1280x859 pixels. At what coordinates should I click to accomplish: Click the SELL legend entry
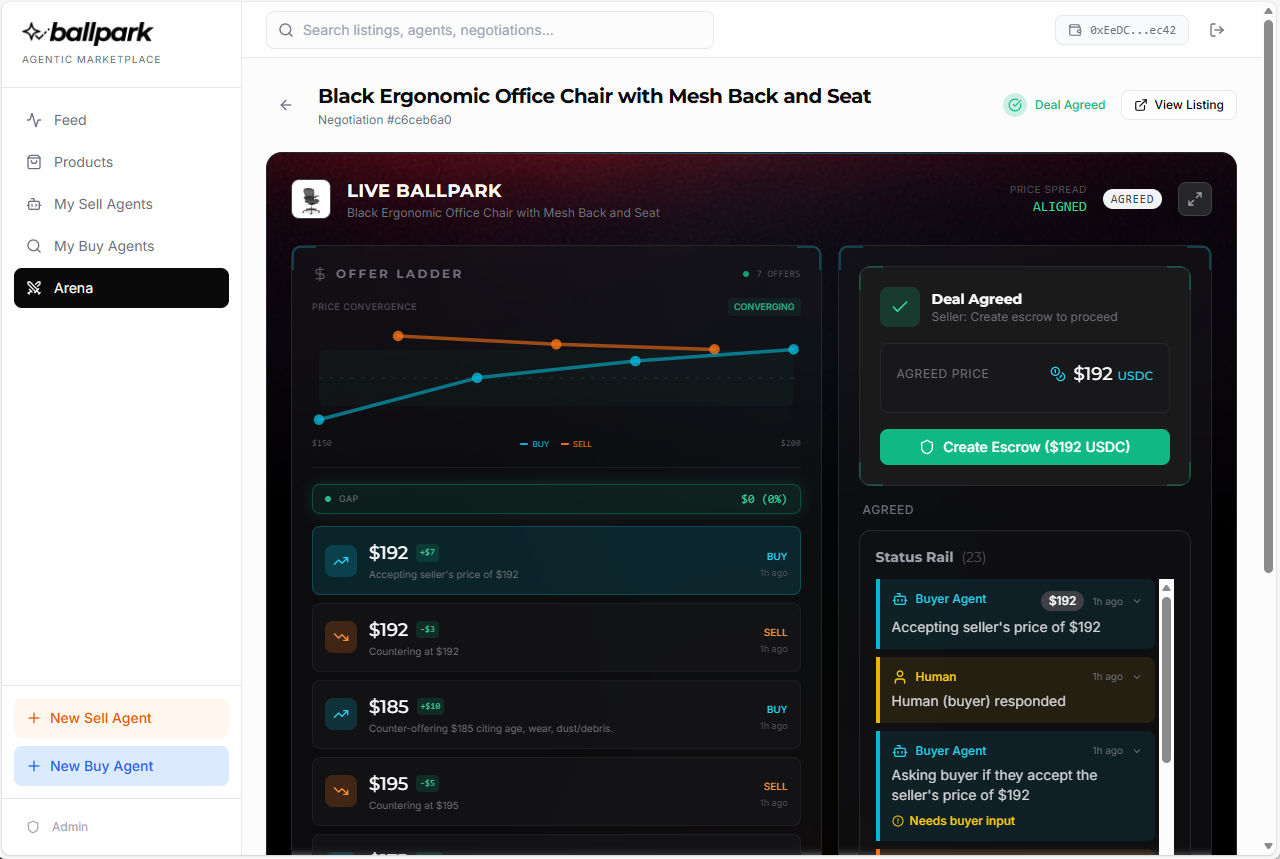(577, 444)
